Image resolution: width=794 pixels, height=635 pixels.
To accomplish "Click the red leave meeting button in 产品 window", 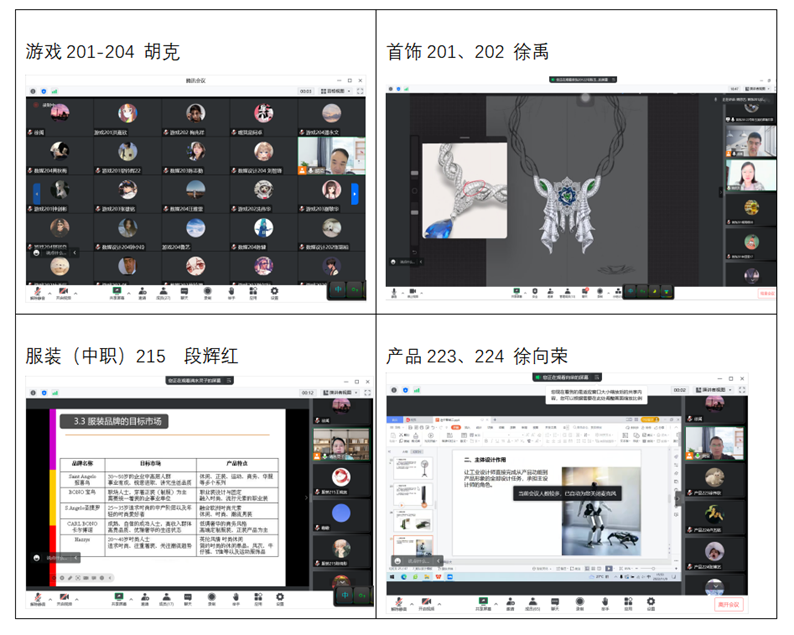I will pos(729,604).
